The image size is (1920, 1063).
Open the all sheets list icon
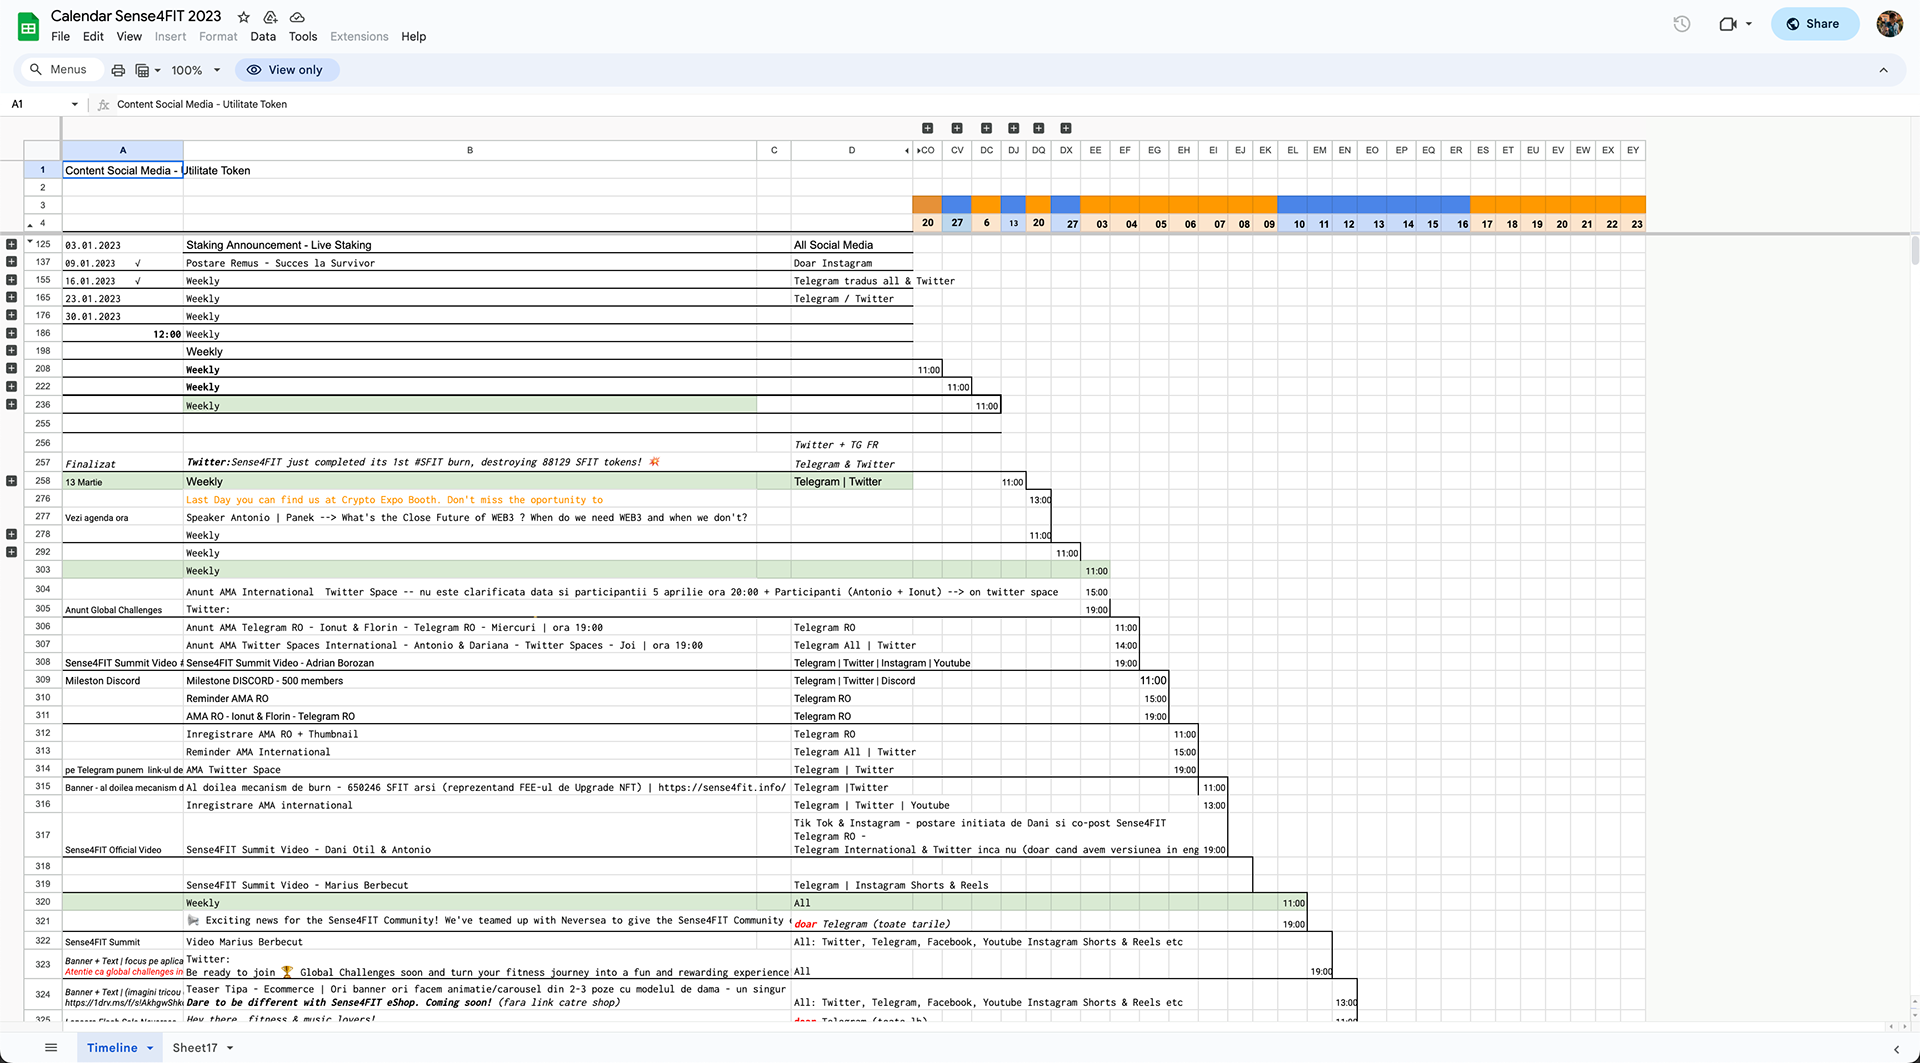[x=51, y=1048]
